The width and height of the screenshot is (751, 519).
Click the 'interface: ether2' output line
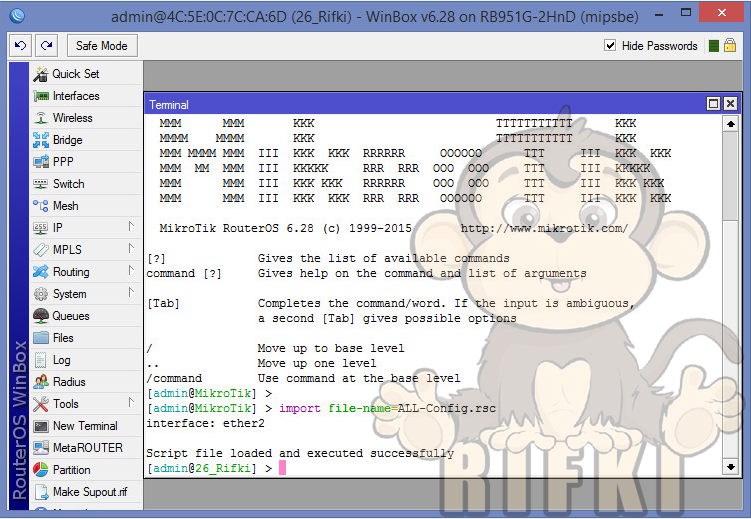(x=205, y=423)
